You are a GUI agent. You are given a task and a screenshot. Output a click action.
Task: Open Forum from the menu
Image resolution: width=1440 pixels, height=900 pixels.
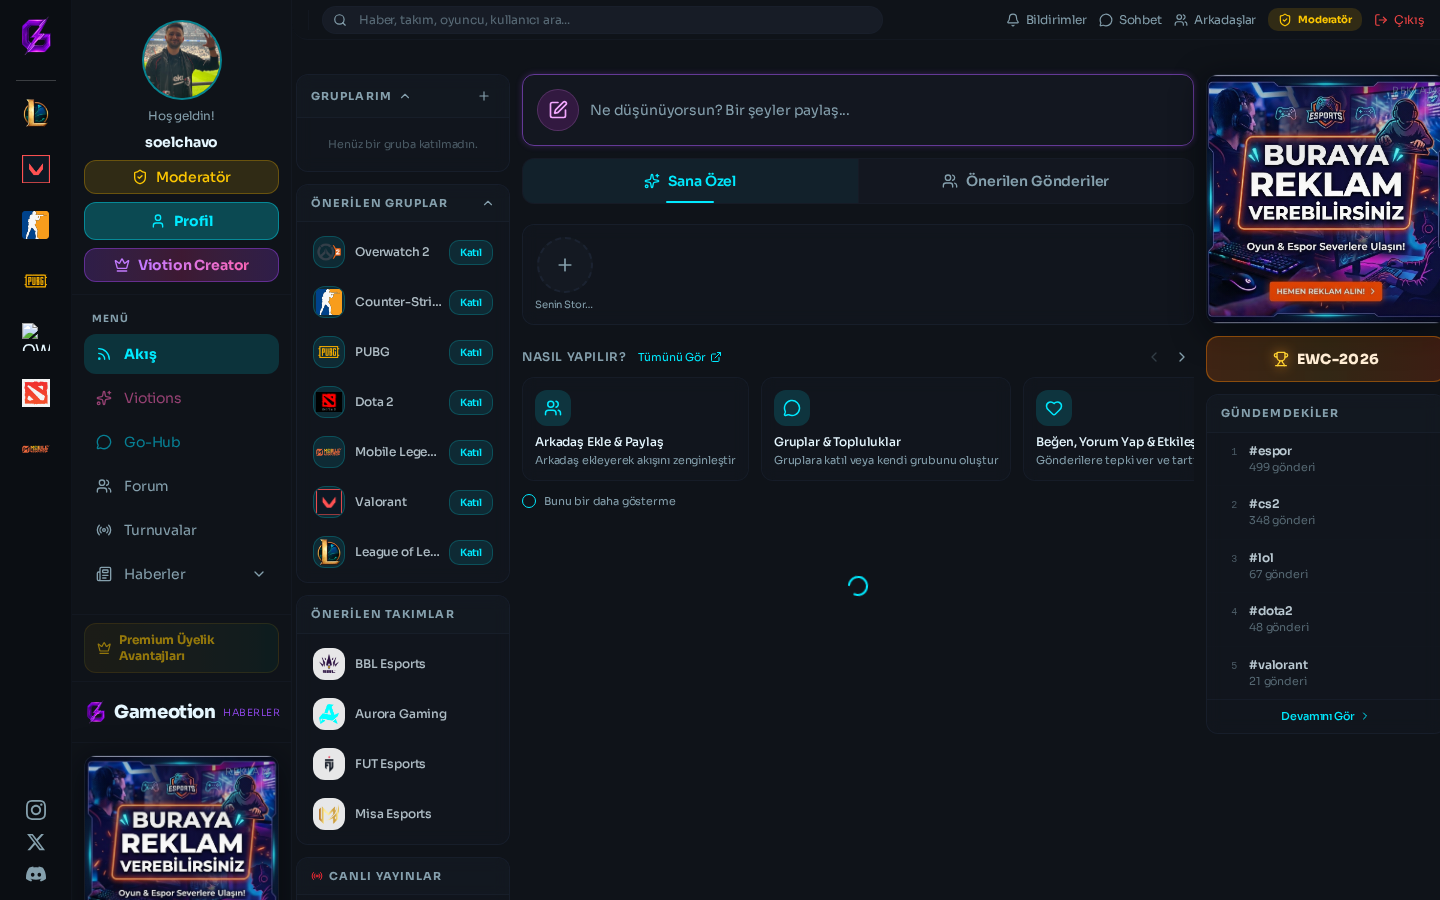point(181,486)
